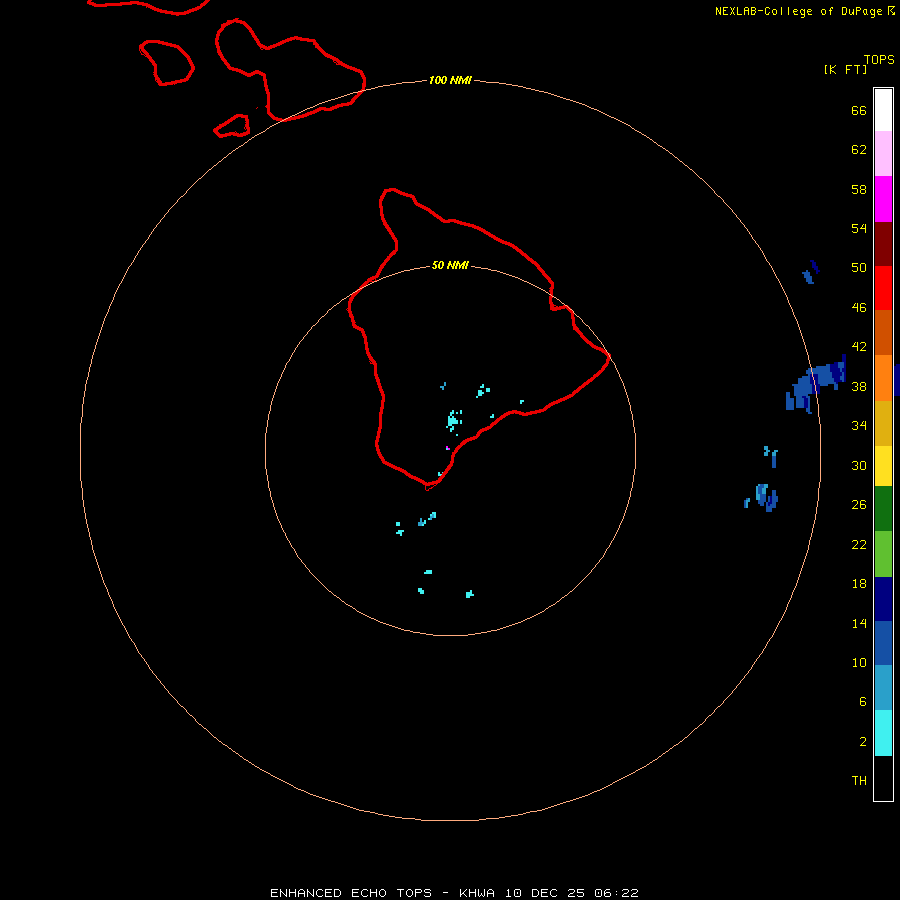Click the medium blue legend swatch
Viewport: 900px width, 900px height.
click(x=883, y=643)
